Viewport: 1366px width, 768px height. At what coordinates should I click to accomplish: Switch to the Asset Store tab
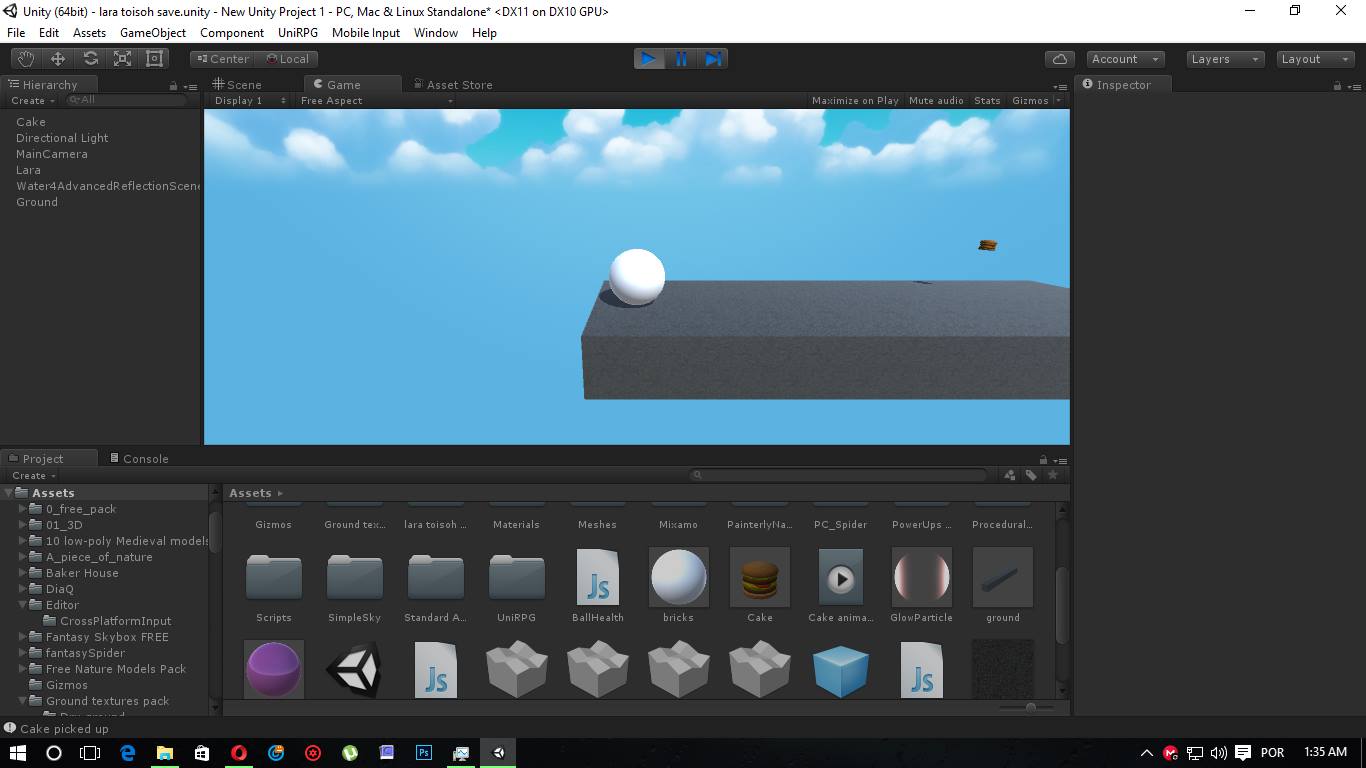click(453, 85)
